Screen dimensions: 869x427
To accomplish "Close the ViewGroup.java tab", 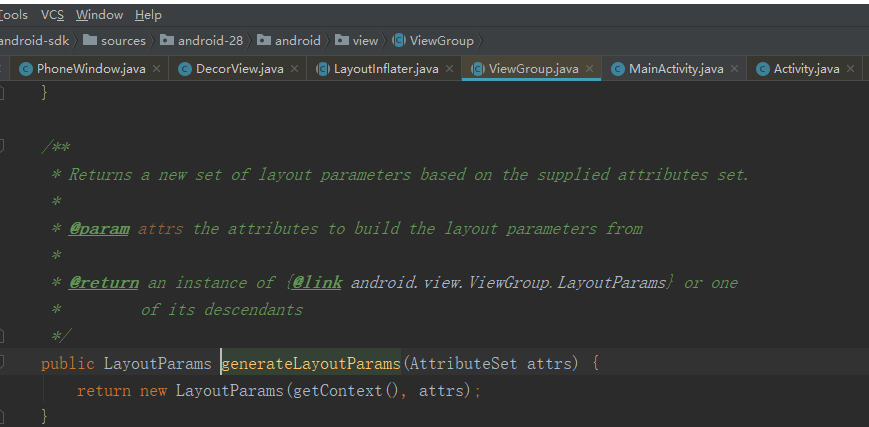I will point(589,69).
